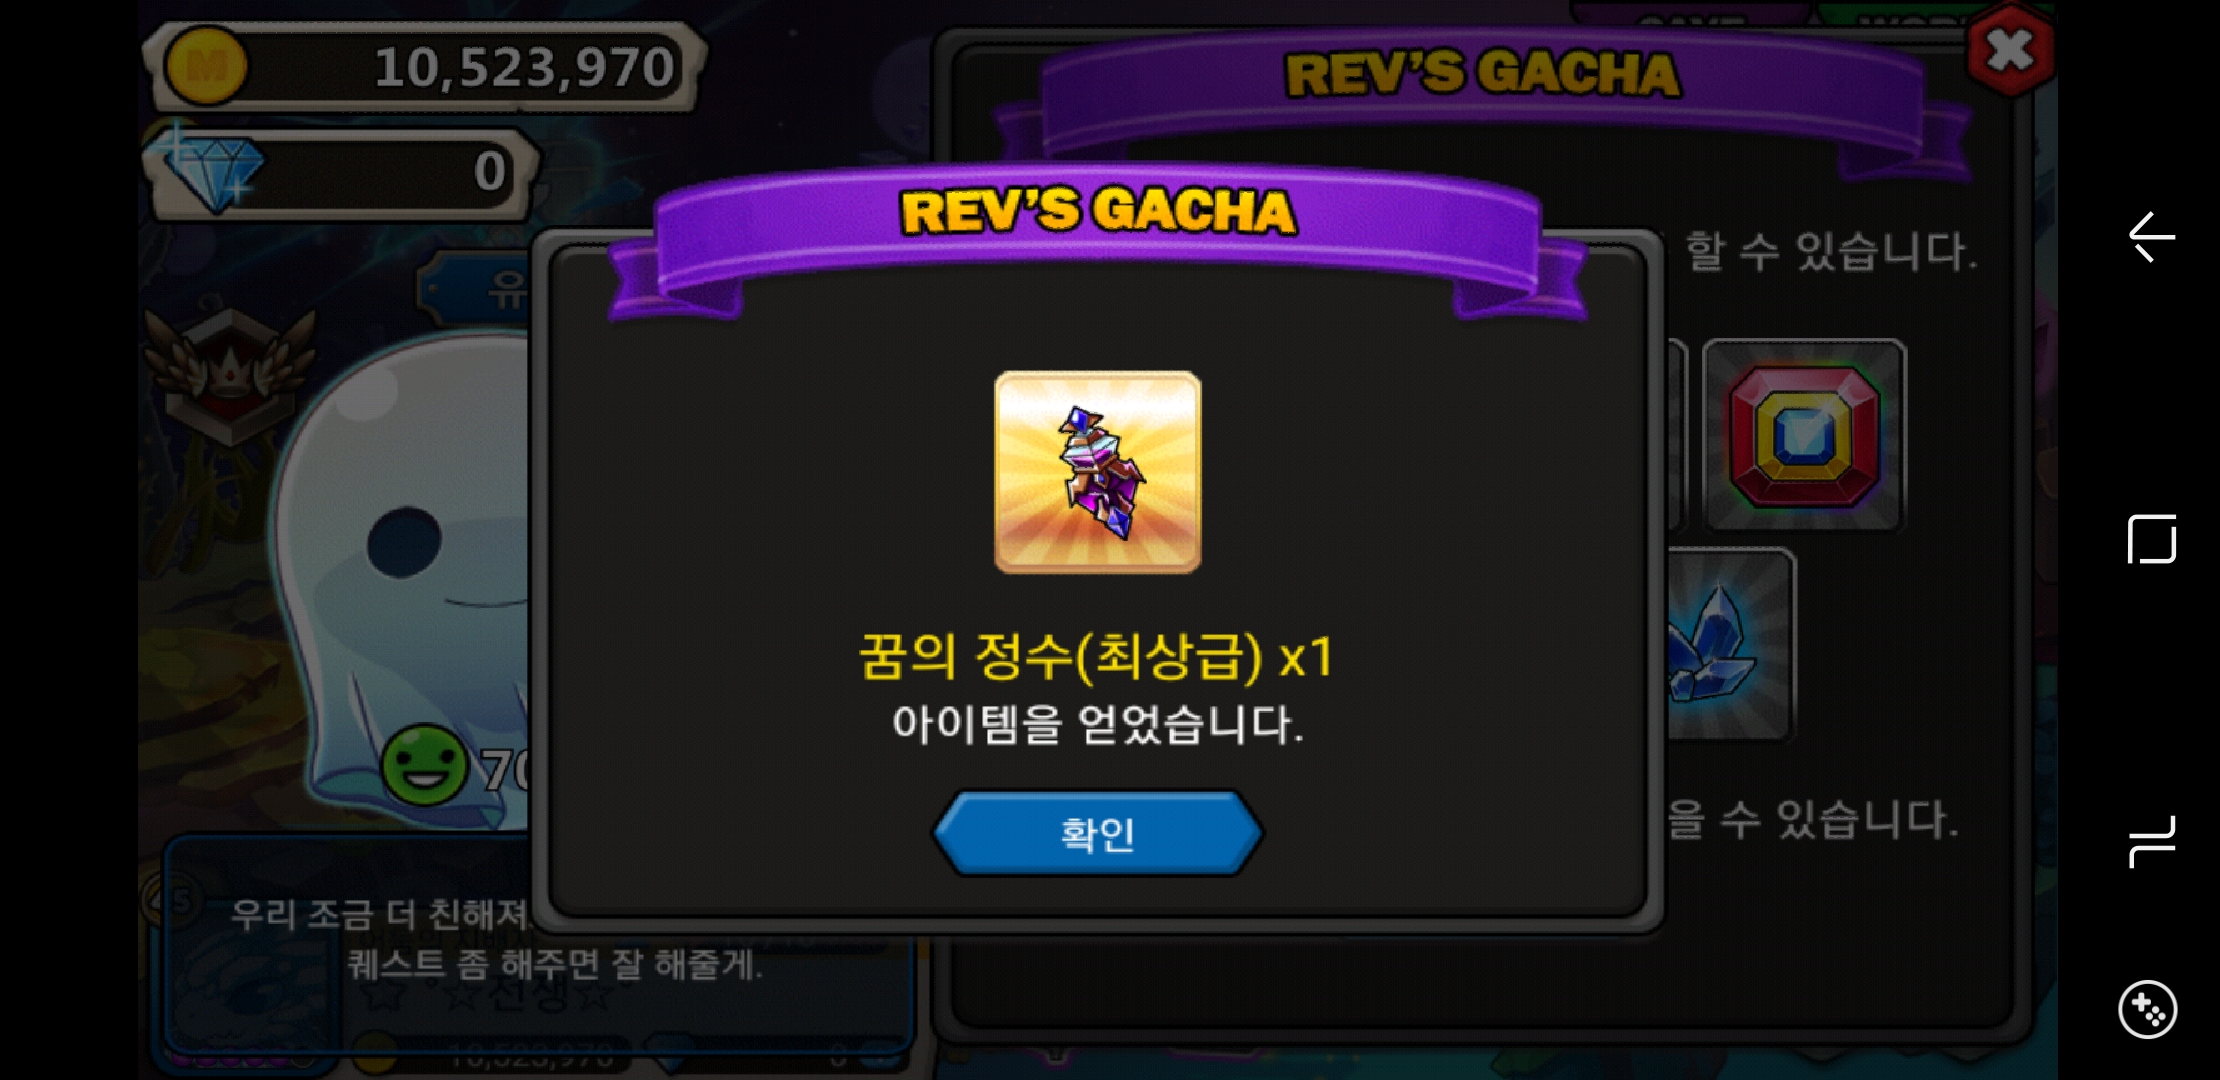
Task: Tap the Android back arrow
Action: [x=2151, y=237]
